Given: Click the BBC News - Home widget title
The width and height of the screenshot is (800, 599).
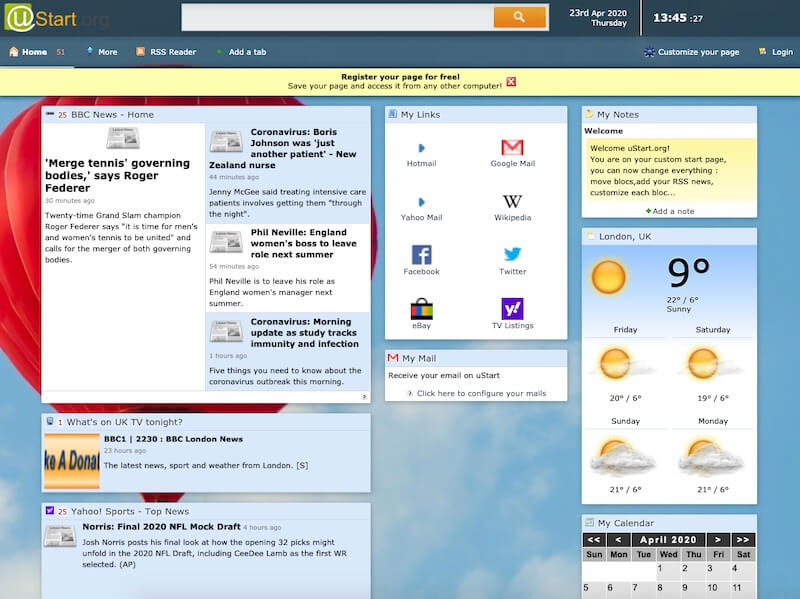Looking at the screenshot, I should [112, 115].
